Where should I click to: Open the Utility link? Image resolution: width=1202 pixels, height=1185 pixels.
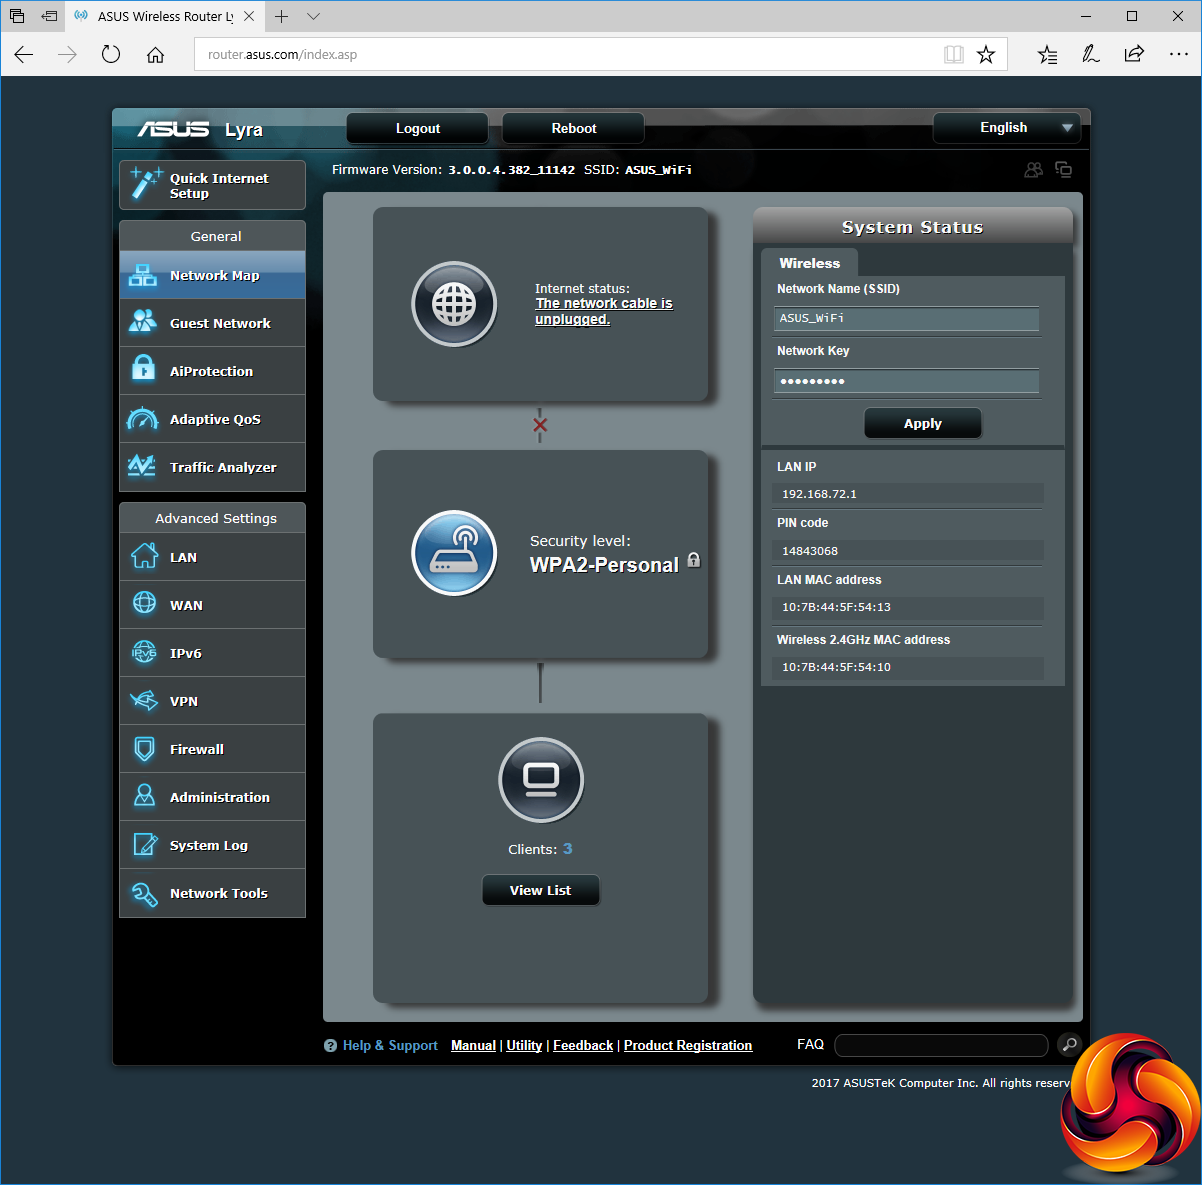(524, 1045)
